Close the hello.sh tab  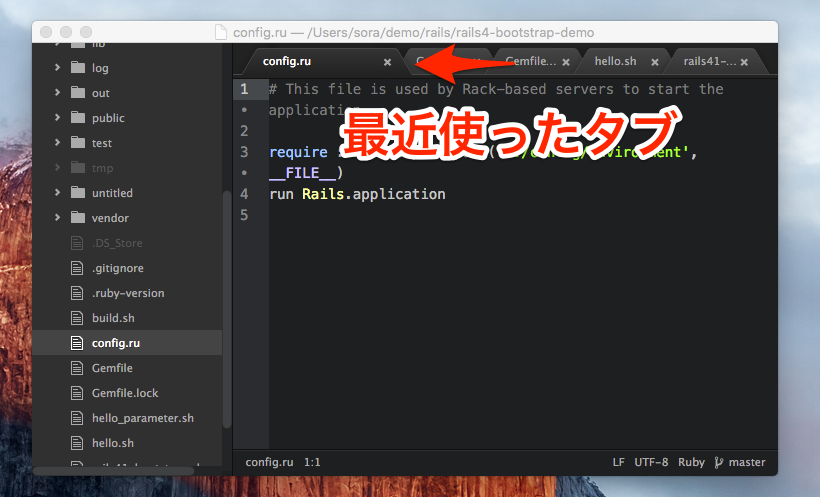point(655,62)
